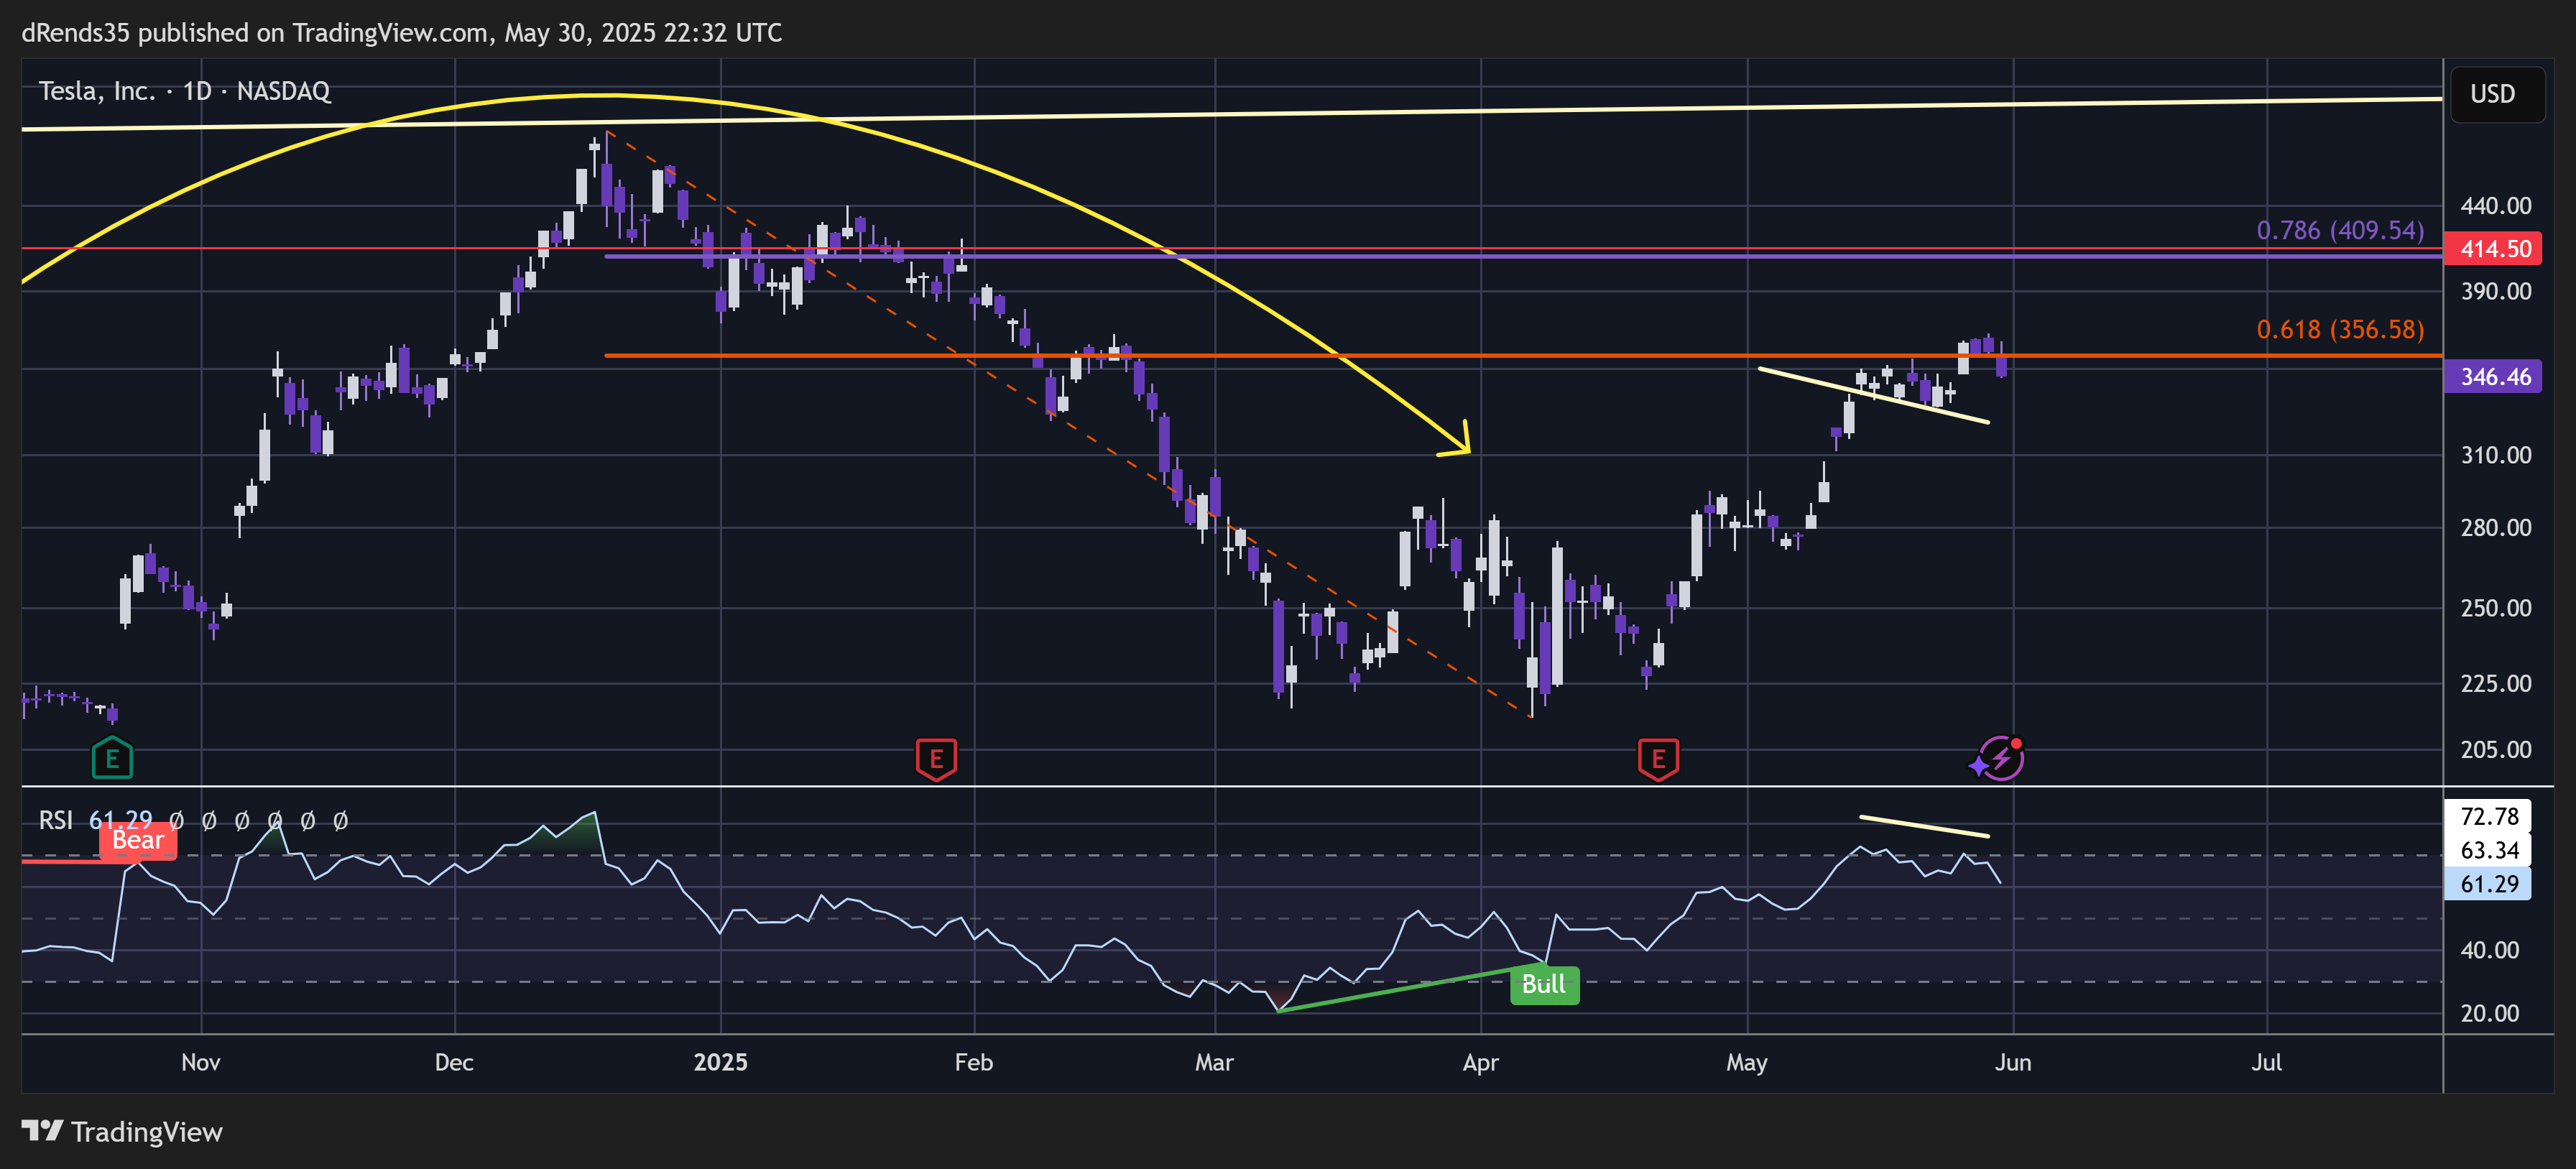This screenshot has width=2576, height=1169.
Task: Click the 280.00 price axis label
Action: pyautogui.click(x=2496, y=527)
